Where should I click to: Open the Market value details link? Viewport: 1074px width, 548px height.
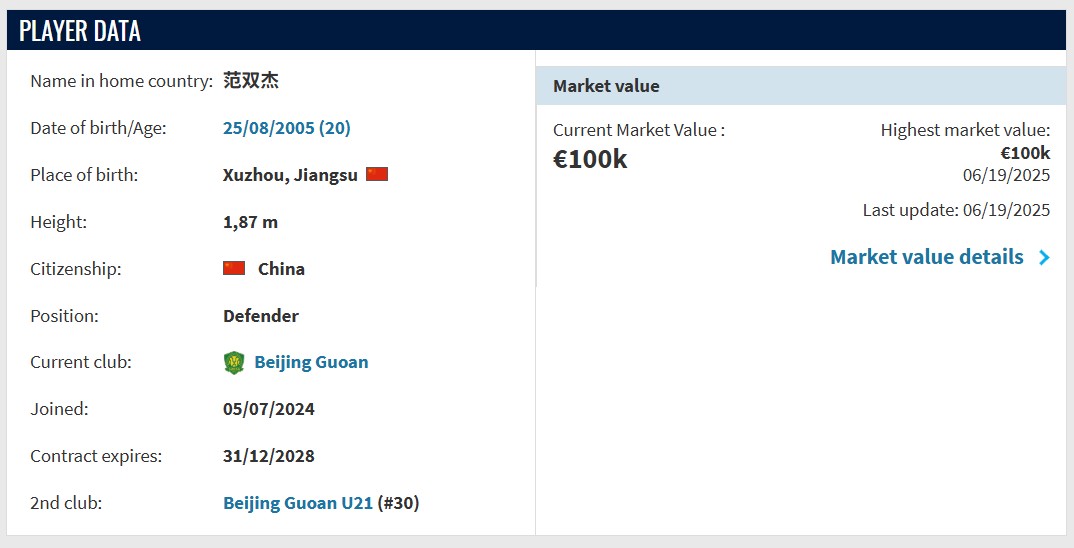coord(926,257)
